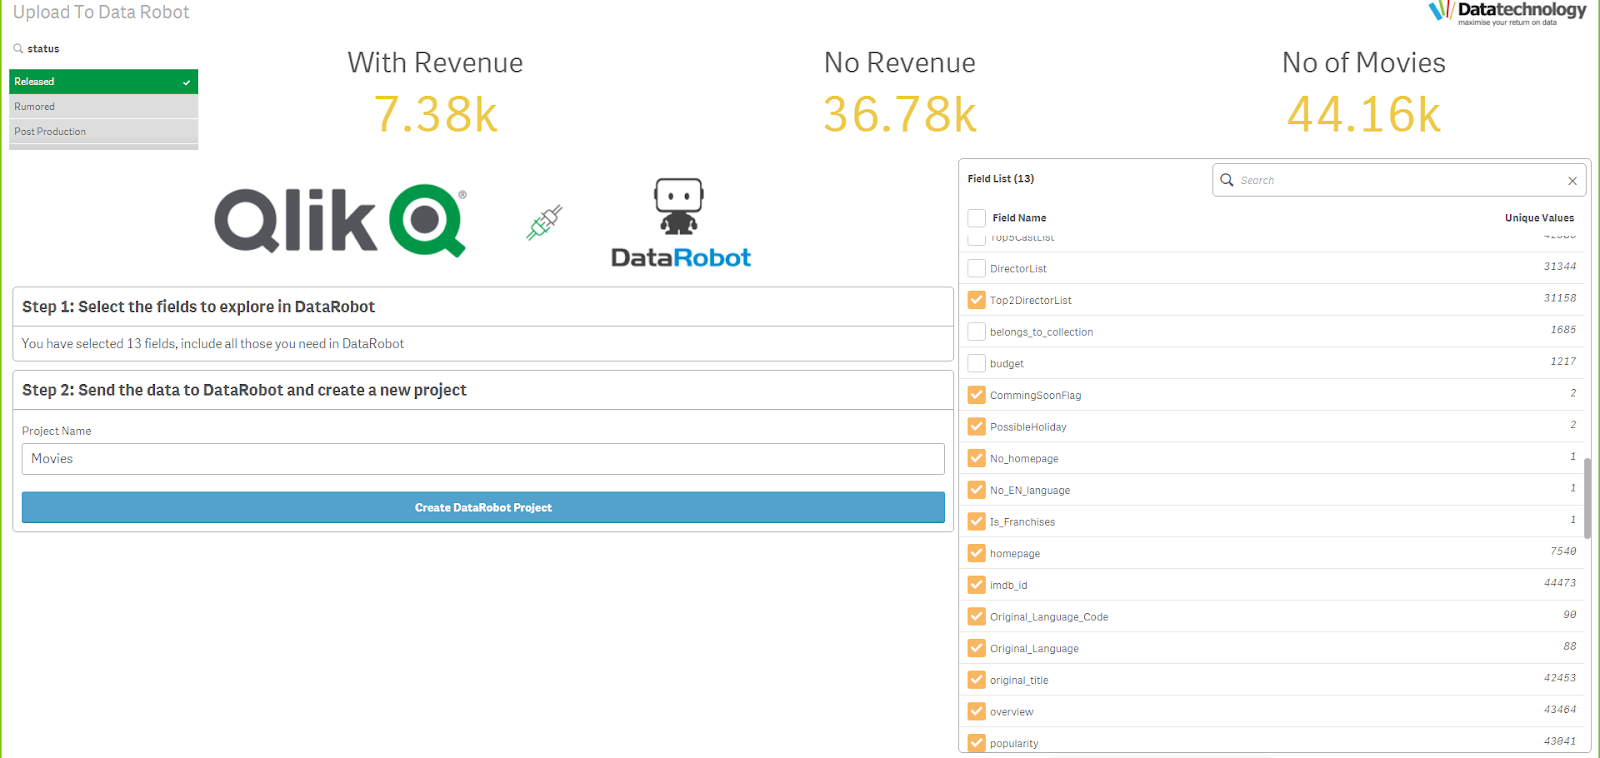This screenshot has width=1600, height=758.
Task: Click the With Revenue 7.38k KPI
Action: pyautogui.click(x=435, y=92)
